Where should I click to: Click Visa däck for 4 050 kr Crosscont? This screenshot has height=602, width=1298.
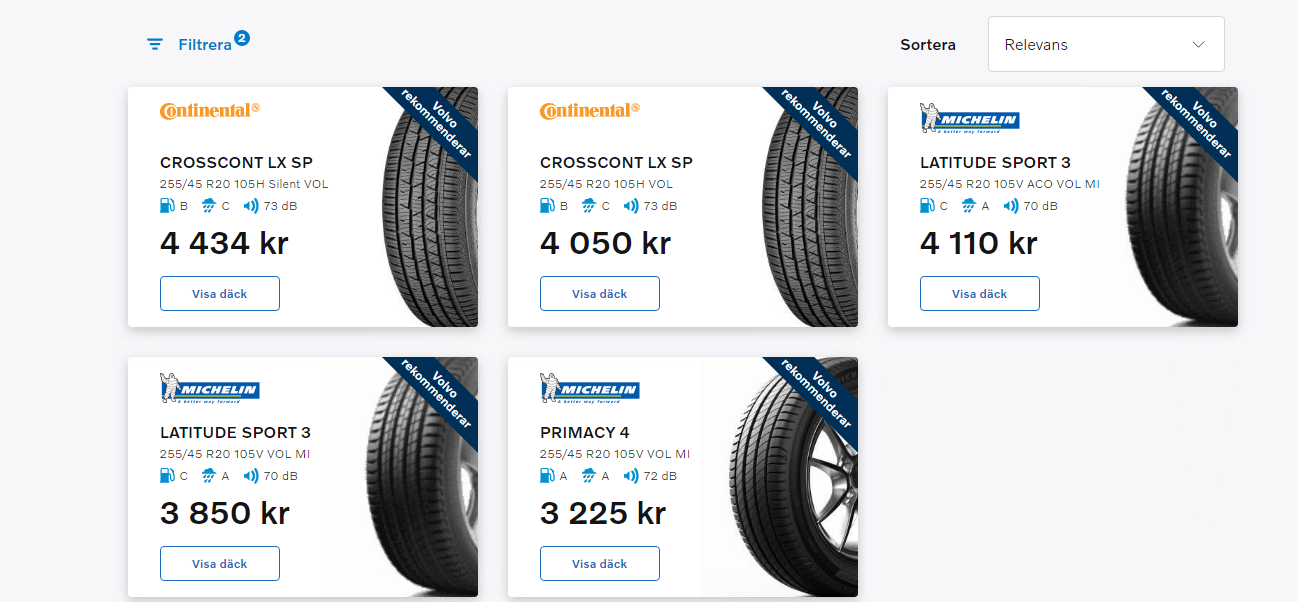tap(600, 294)
